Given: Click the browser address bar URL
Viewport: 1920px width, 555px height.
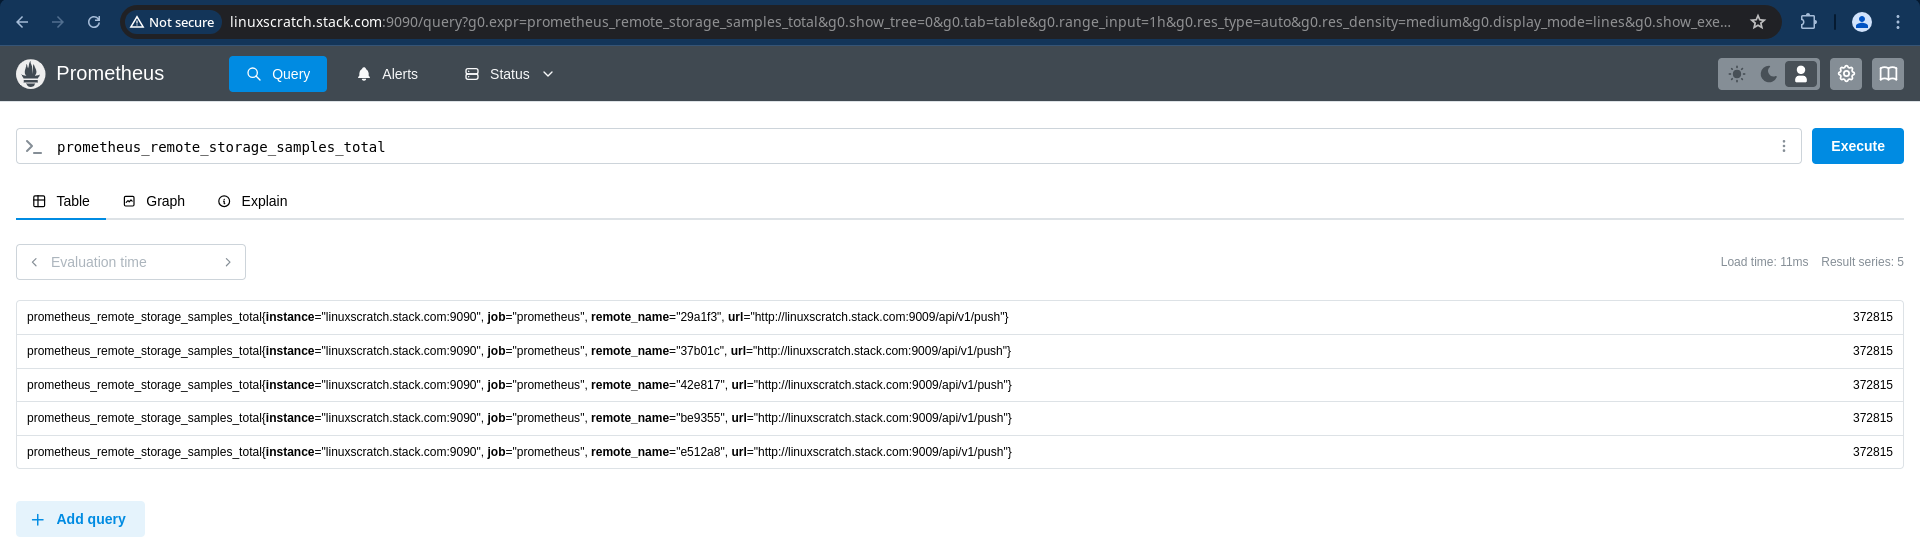Looking at the screenshot, I should point(980,22).
